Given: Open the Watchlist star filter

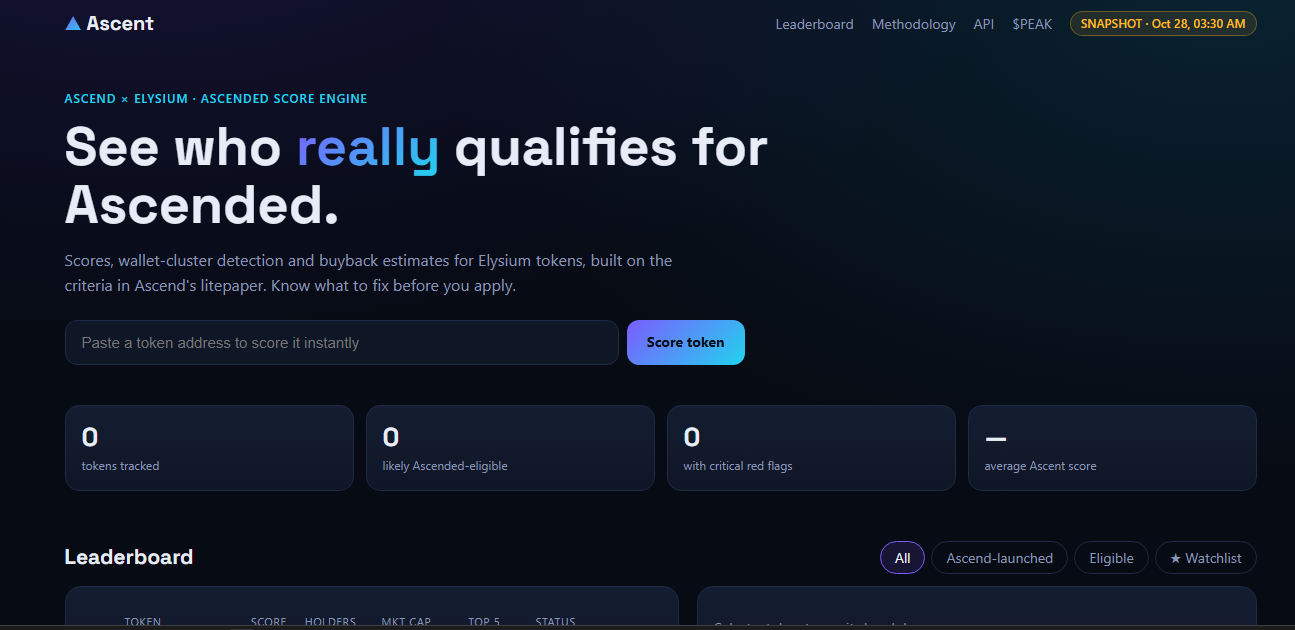Looking at the screenshot, I should click(1205, 558).
